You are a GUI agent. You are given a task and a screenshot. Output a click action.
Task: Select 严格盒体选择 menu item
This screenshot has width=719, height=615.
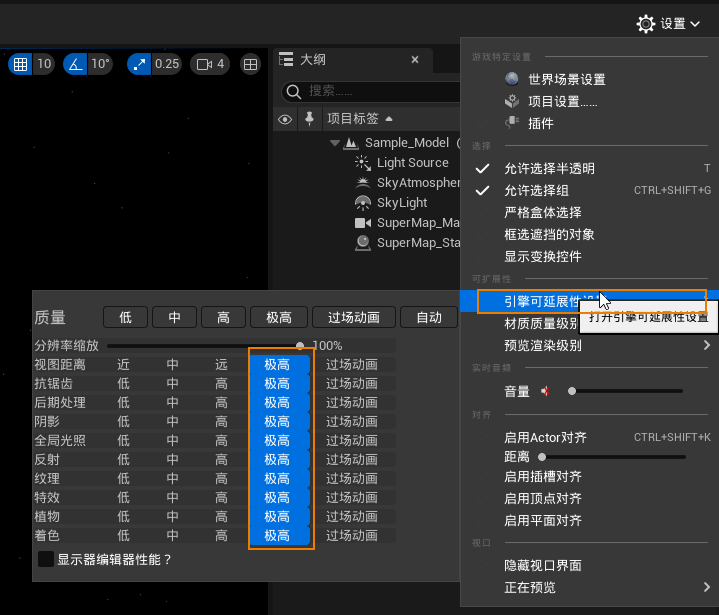542,212
